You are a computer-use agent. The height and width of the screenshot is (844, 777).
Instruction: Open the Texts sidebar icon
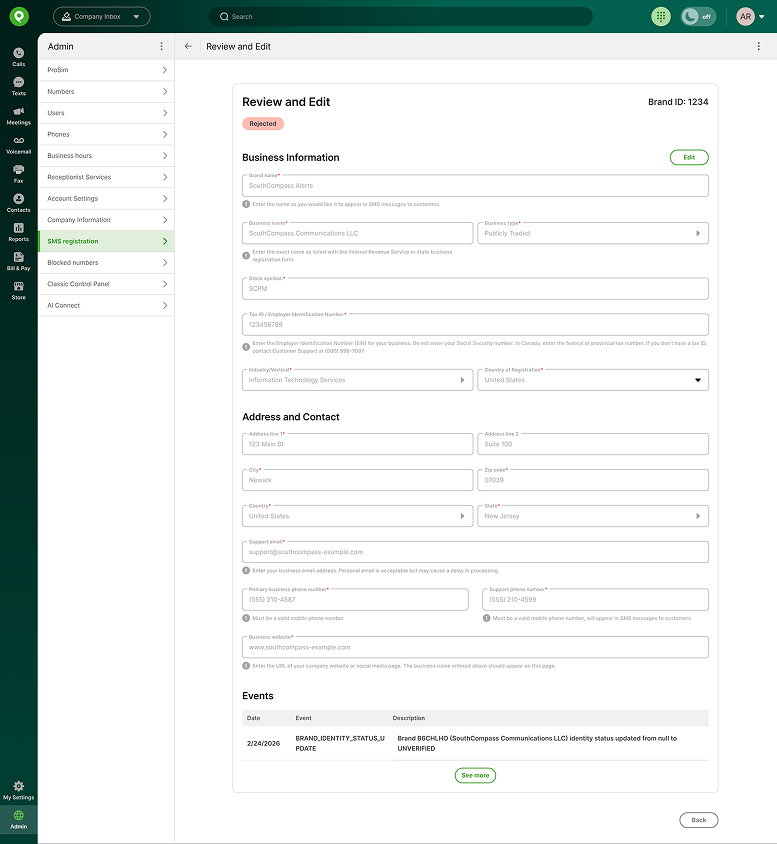coord(18,85)
